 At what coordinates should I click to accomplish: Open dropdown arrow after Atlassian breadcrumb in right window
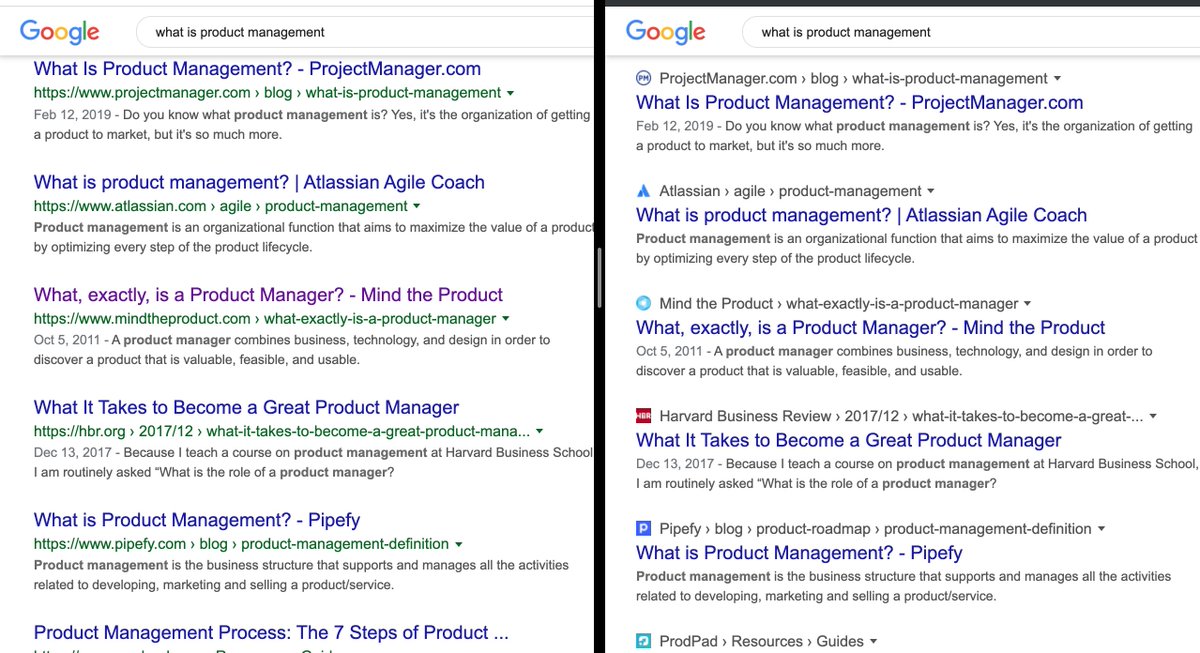coord(931,191)
